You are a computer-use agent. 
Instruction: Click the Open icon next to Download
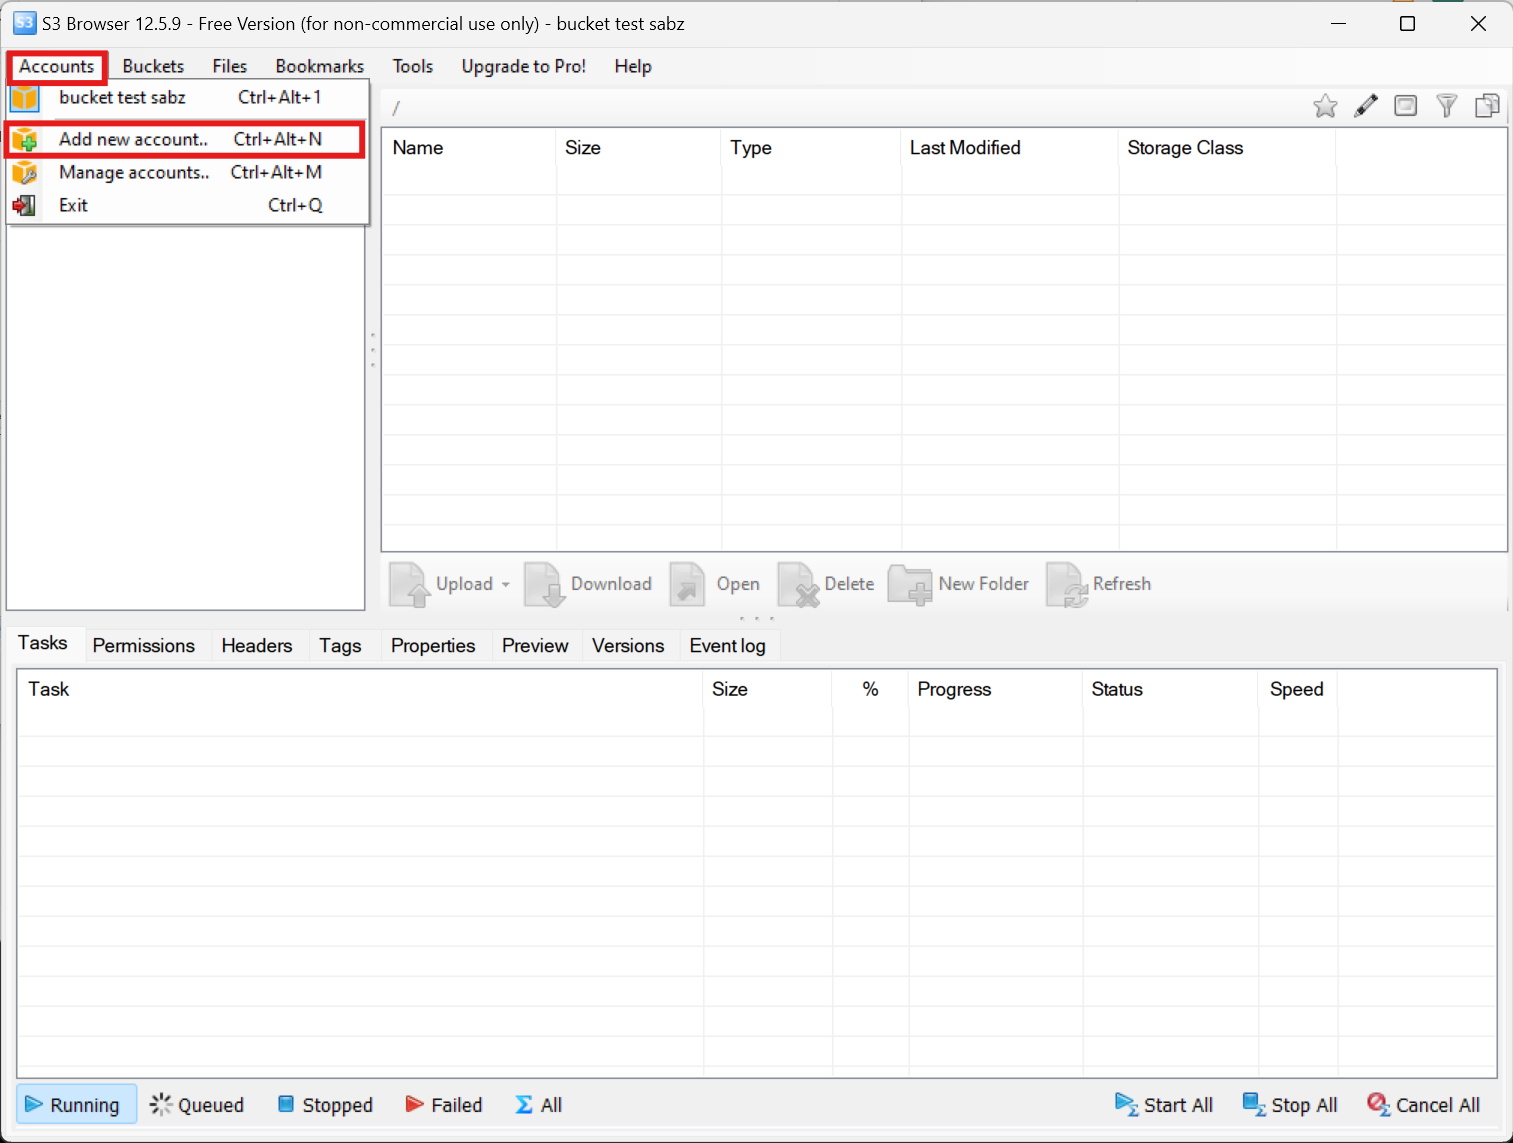point(717,584)
